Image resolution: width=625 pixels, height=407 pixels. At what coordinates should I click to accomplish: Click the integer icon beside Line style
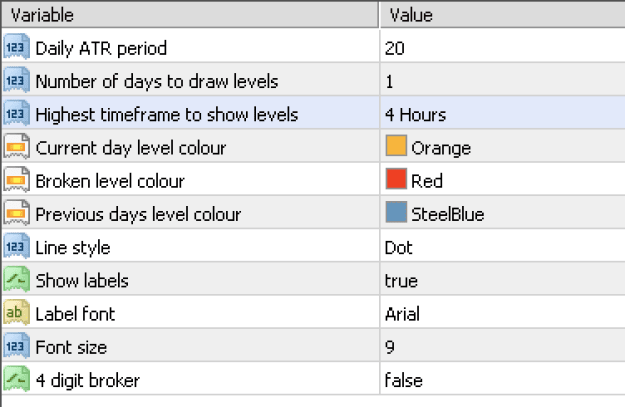tap(17, 247)
